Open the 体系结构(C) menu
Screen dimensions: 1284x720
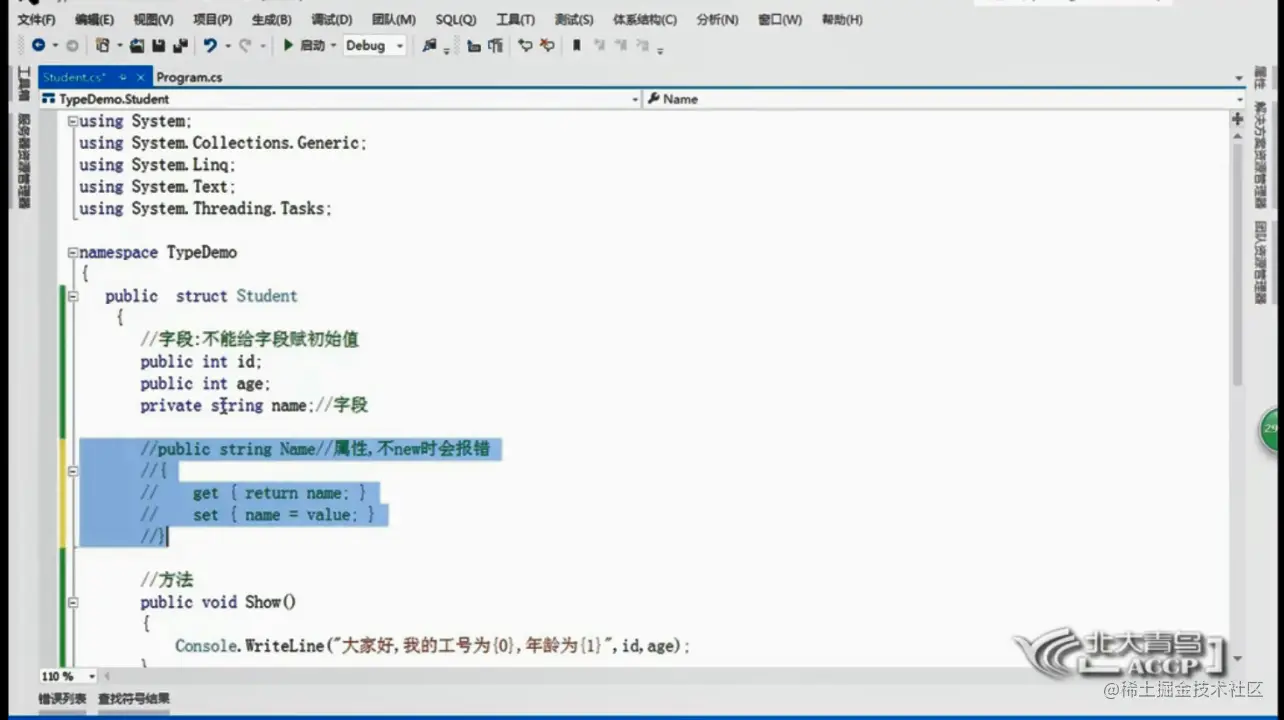pos(644,19)
